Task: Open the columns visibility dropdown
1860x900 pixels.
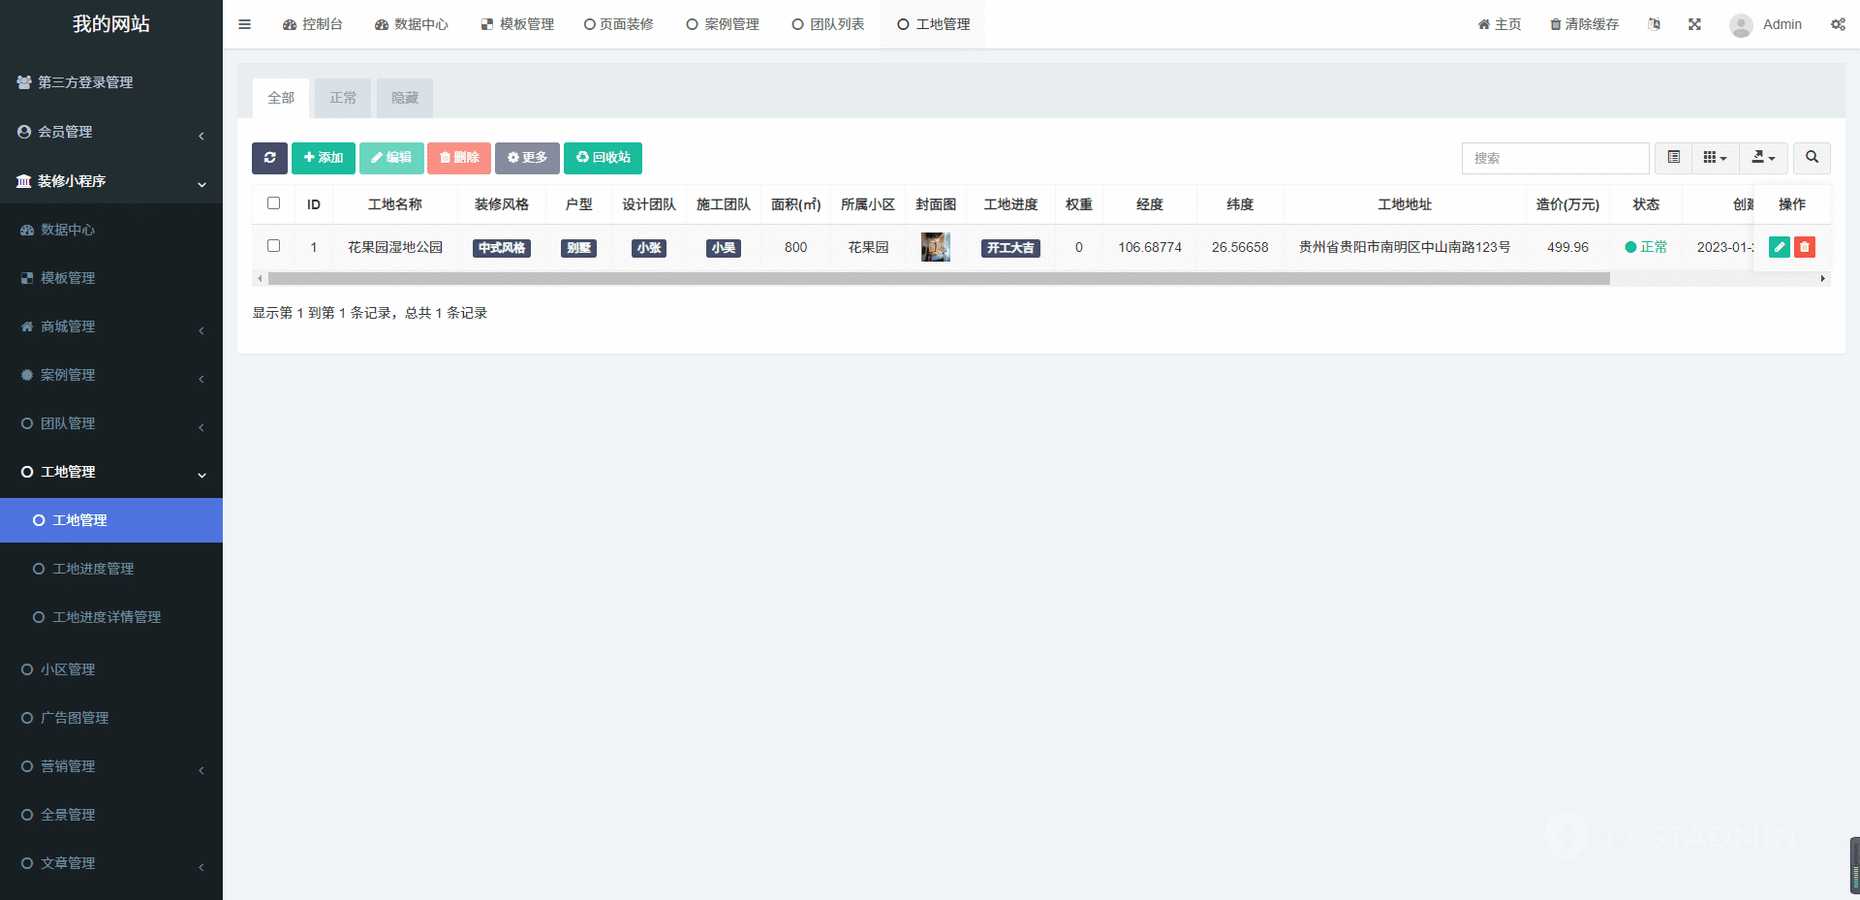Action: point(1714,158)
